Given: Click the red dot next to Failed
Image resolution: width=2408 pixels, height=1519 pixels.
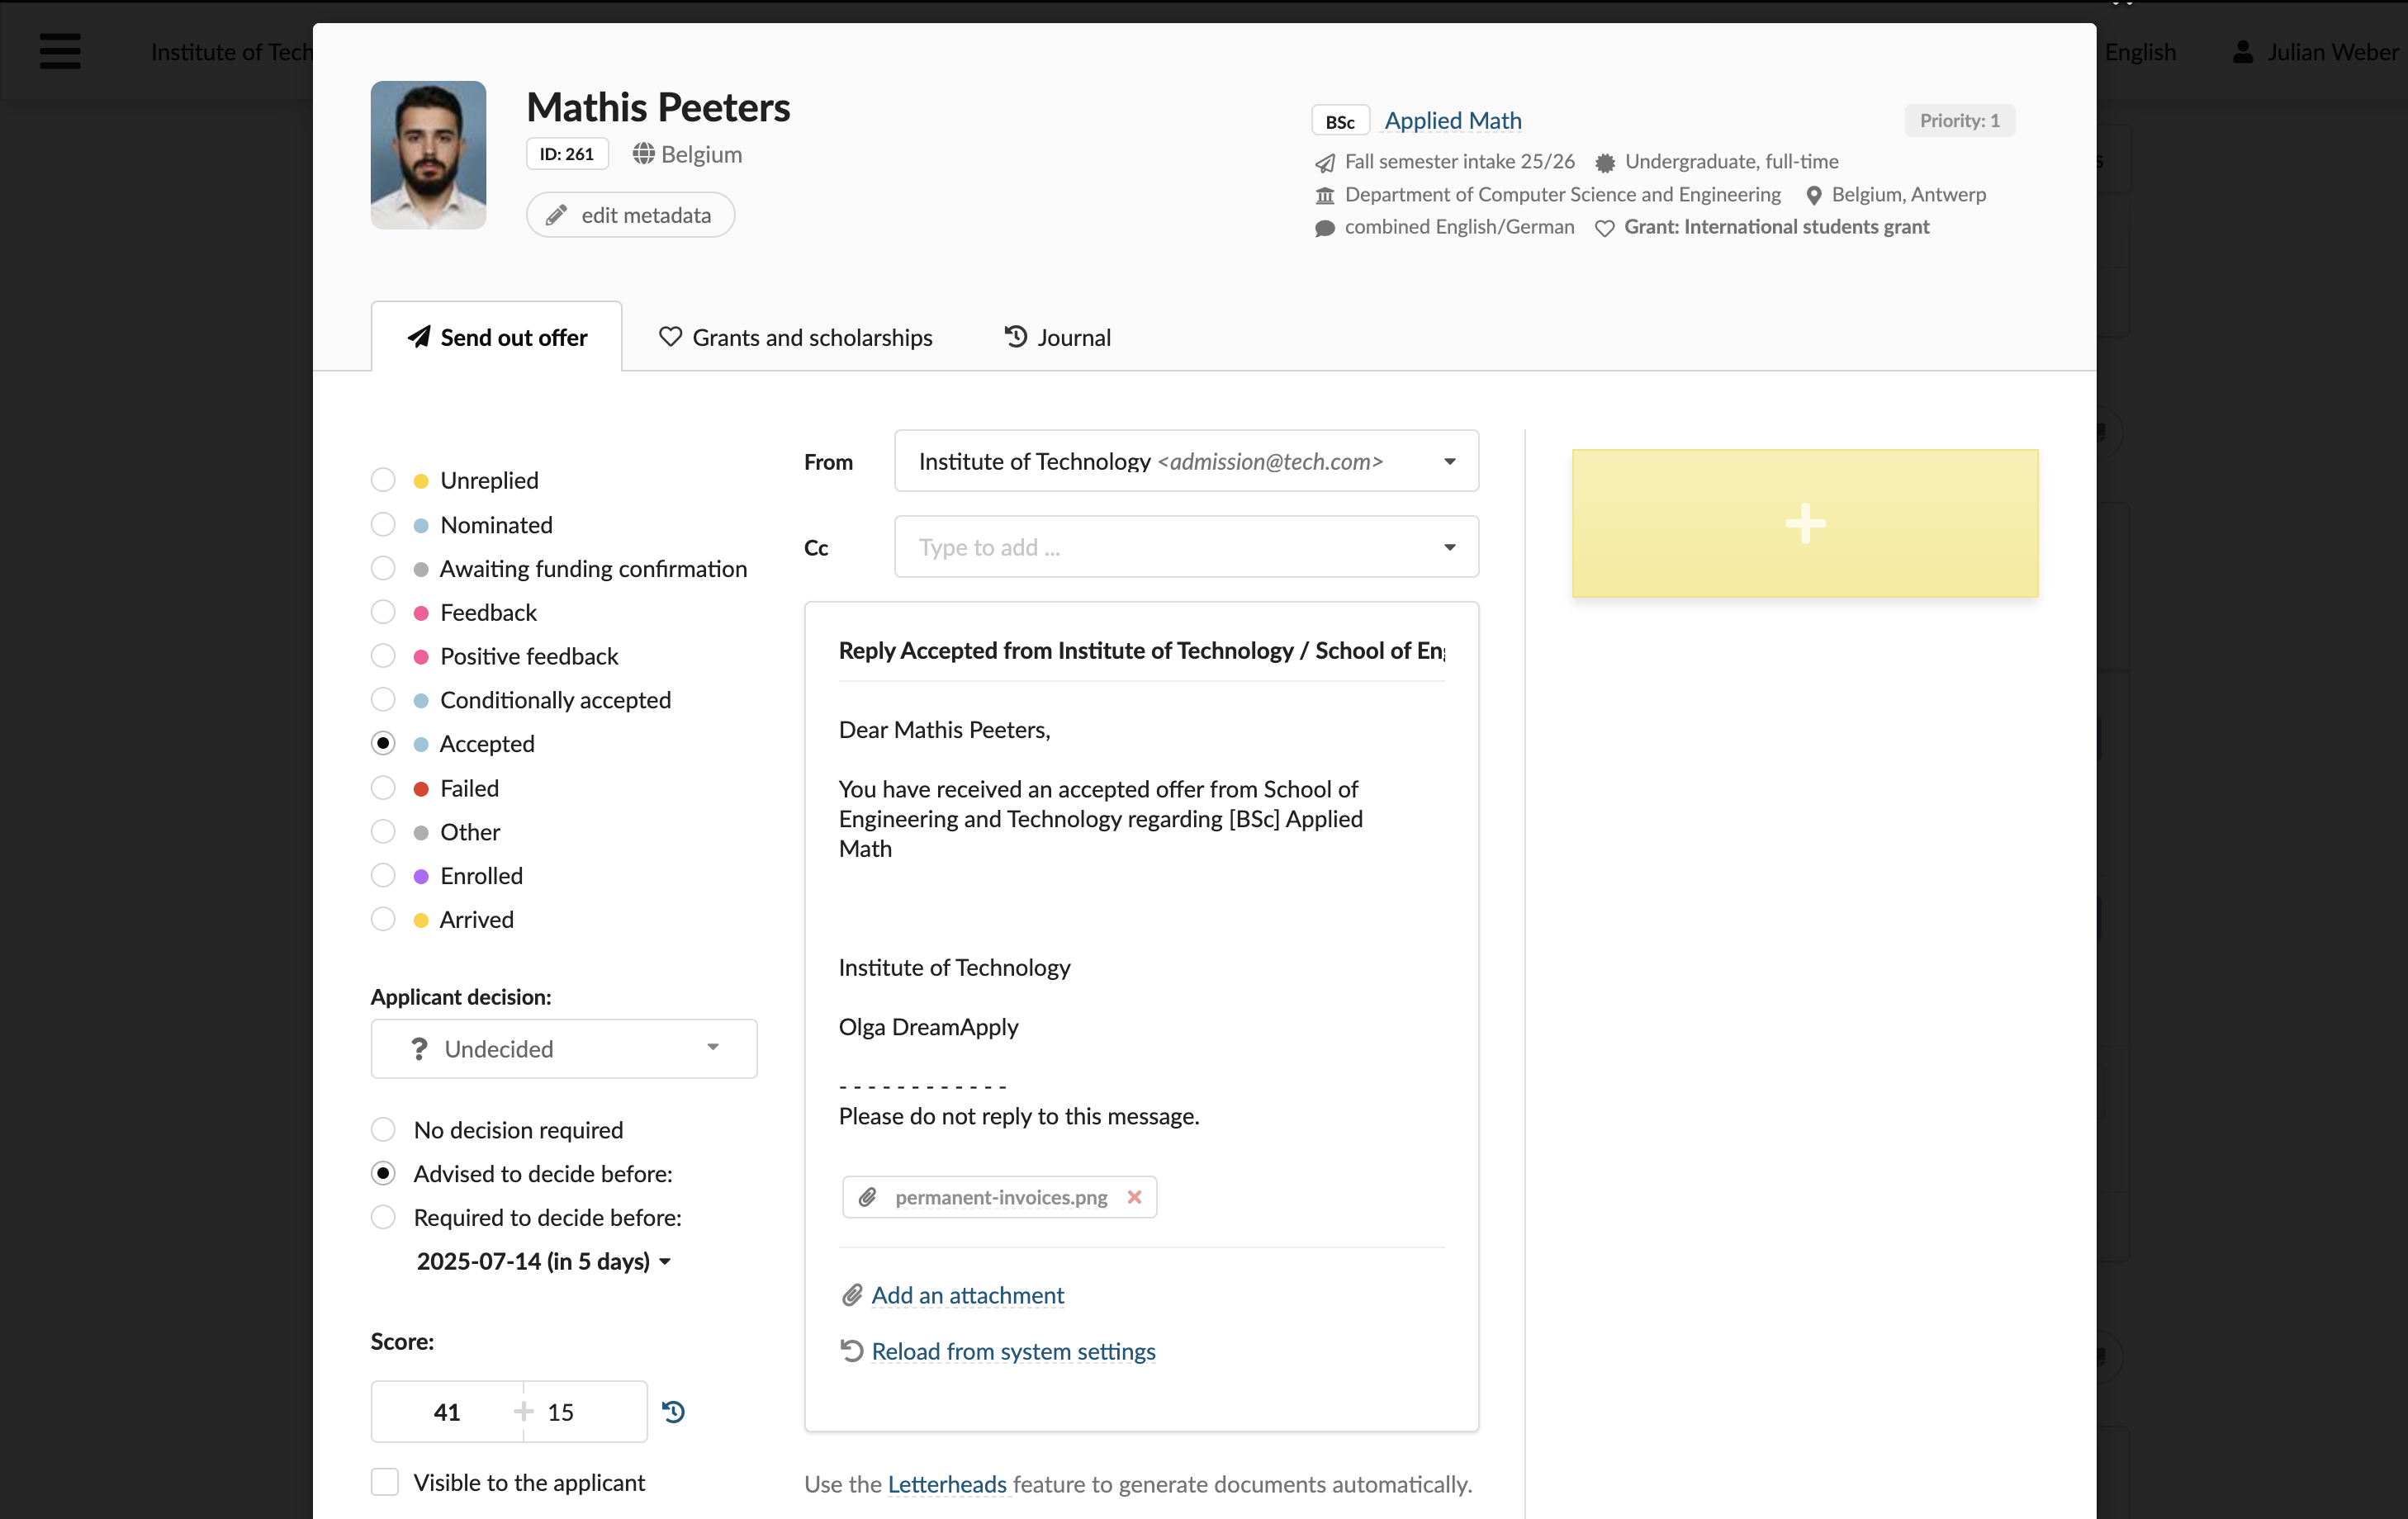Looking at the screenshot, I should point(421,788).
